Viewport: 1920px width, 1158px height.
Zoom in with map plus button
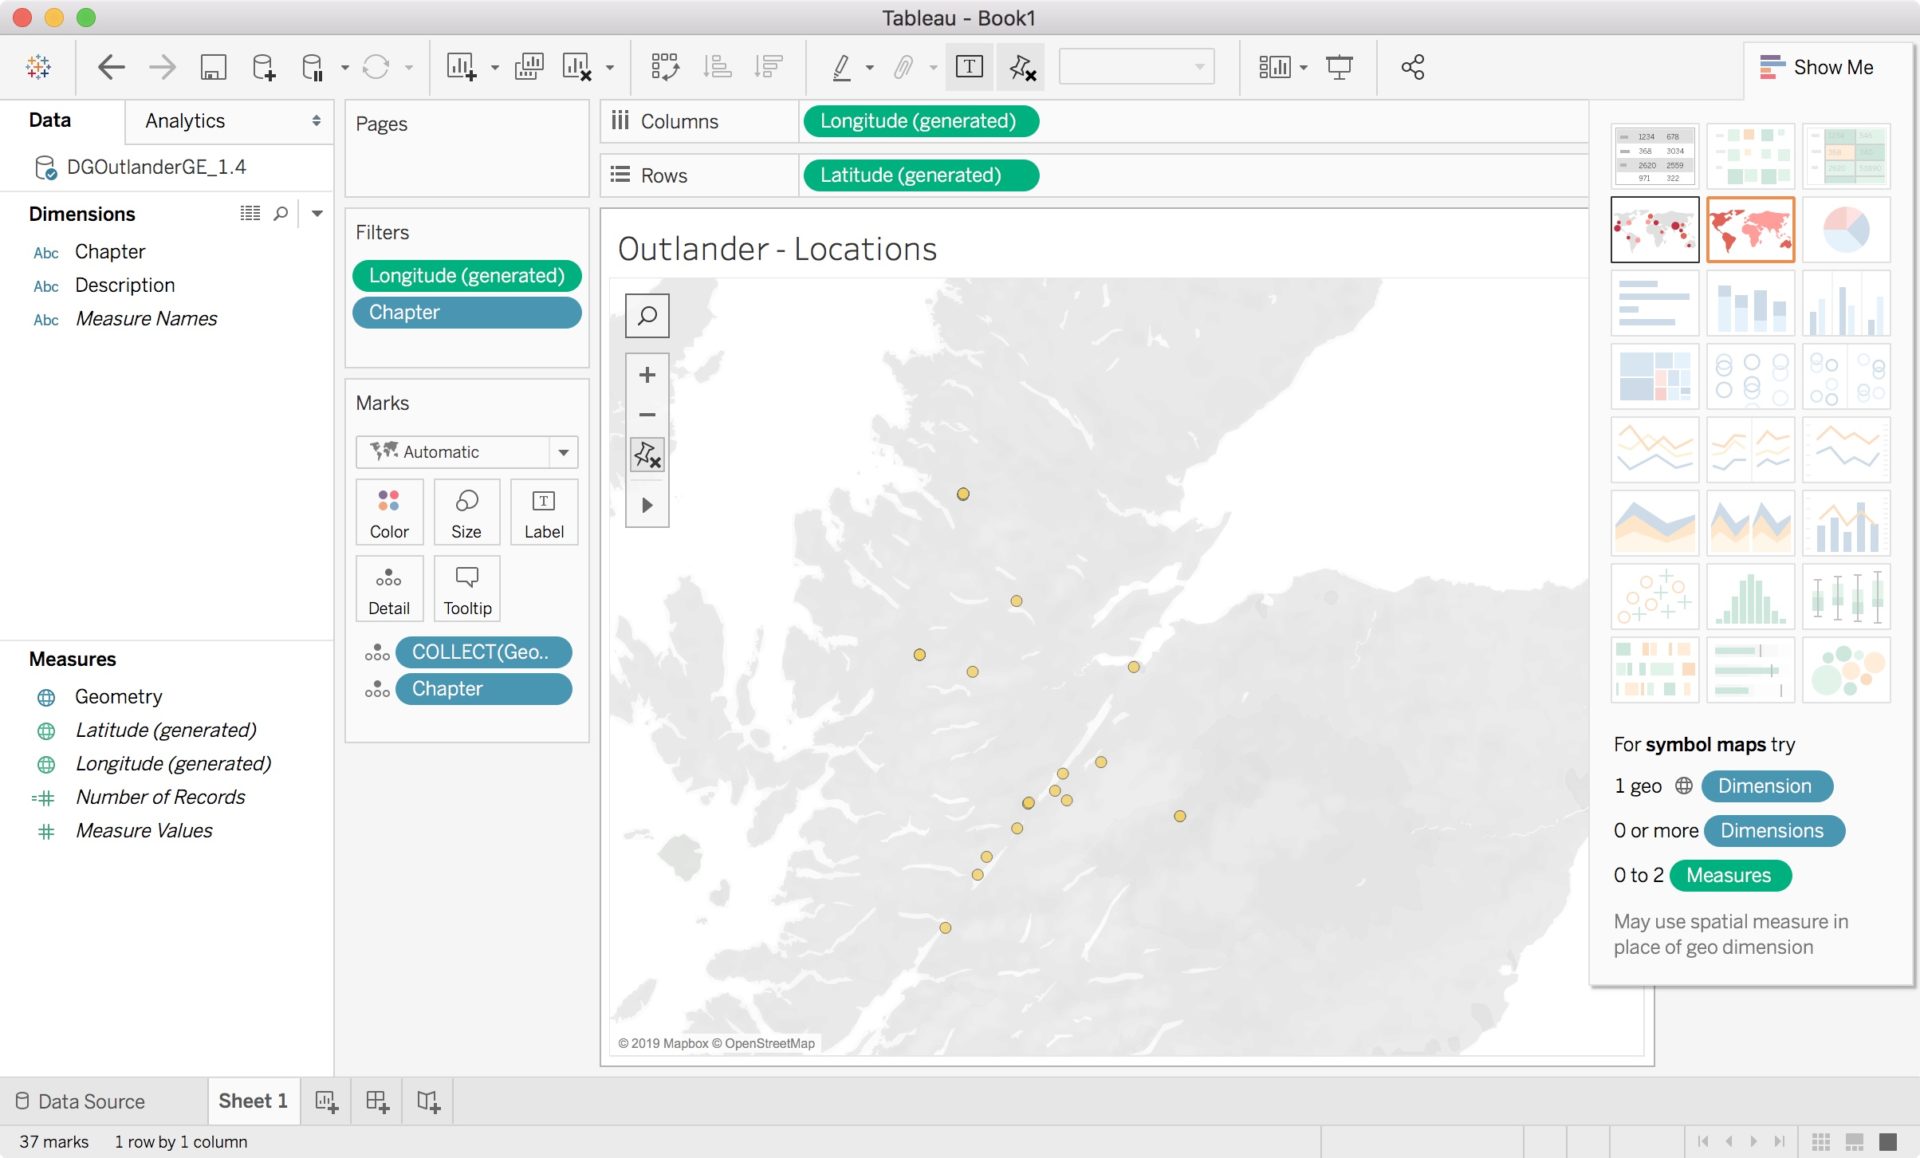click(x=647, y=375)
